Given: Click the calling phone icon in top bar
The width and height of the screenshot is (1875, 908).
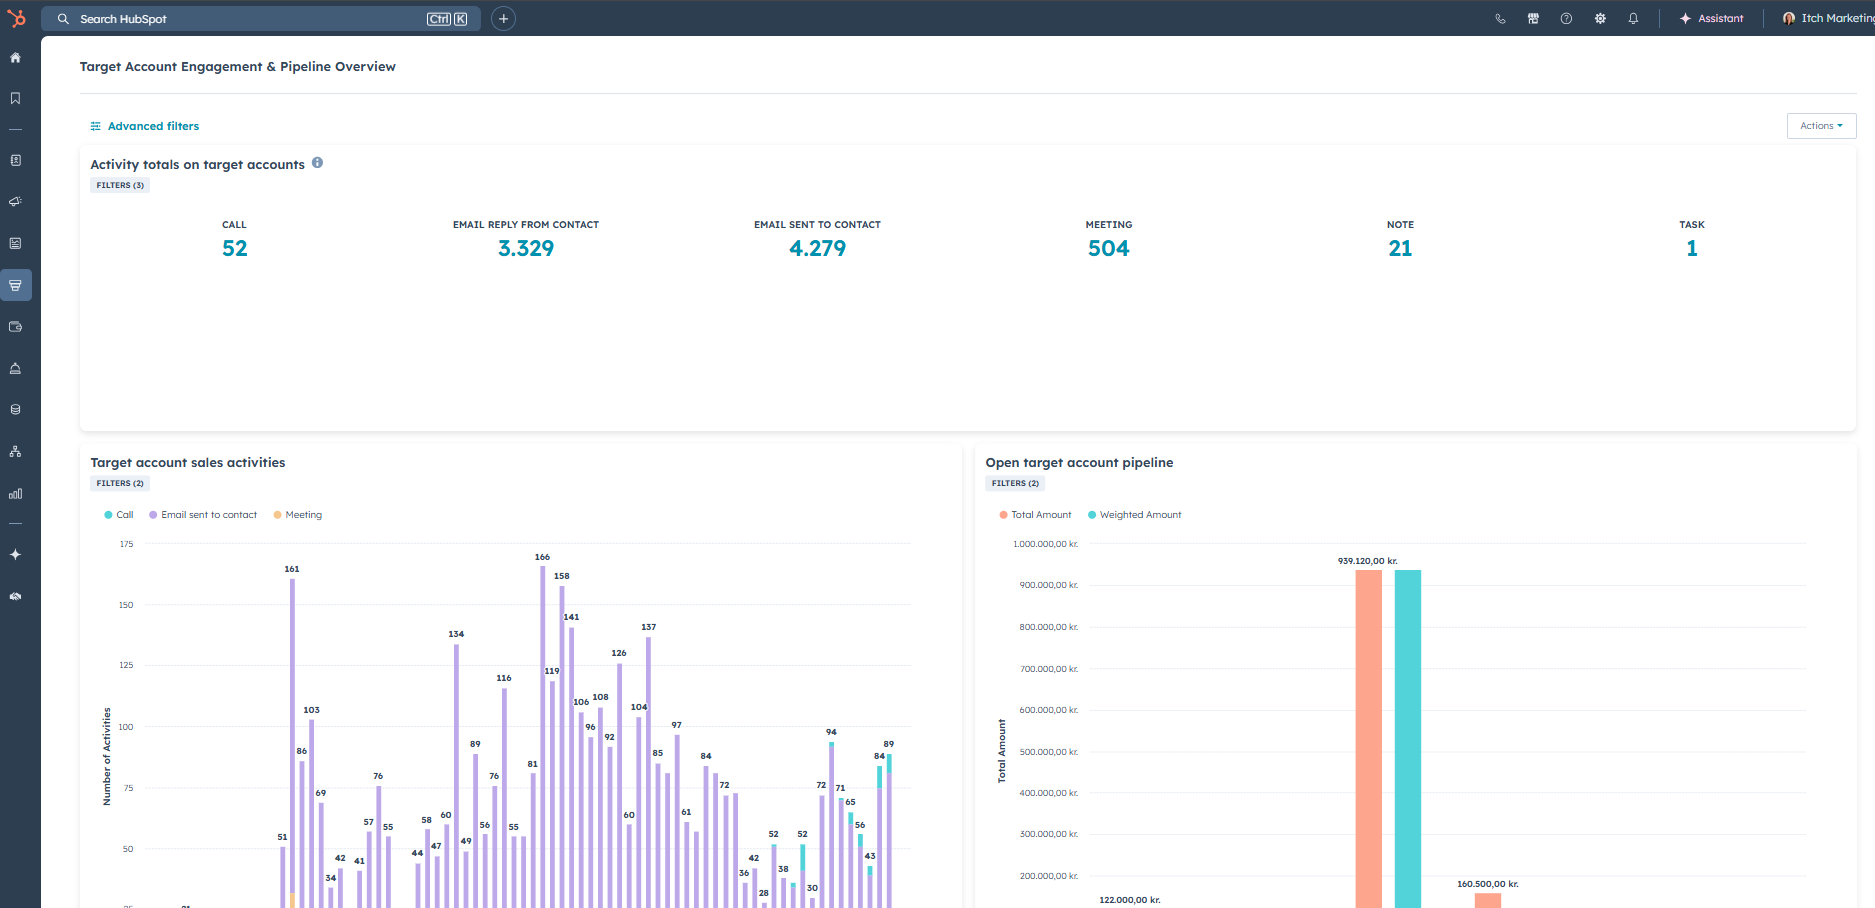Looking at the screenshot, I should 1500,18.
